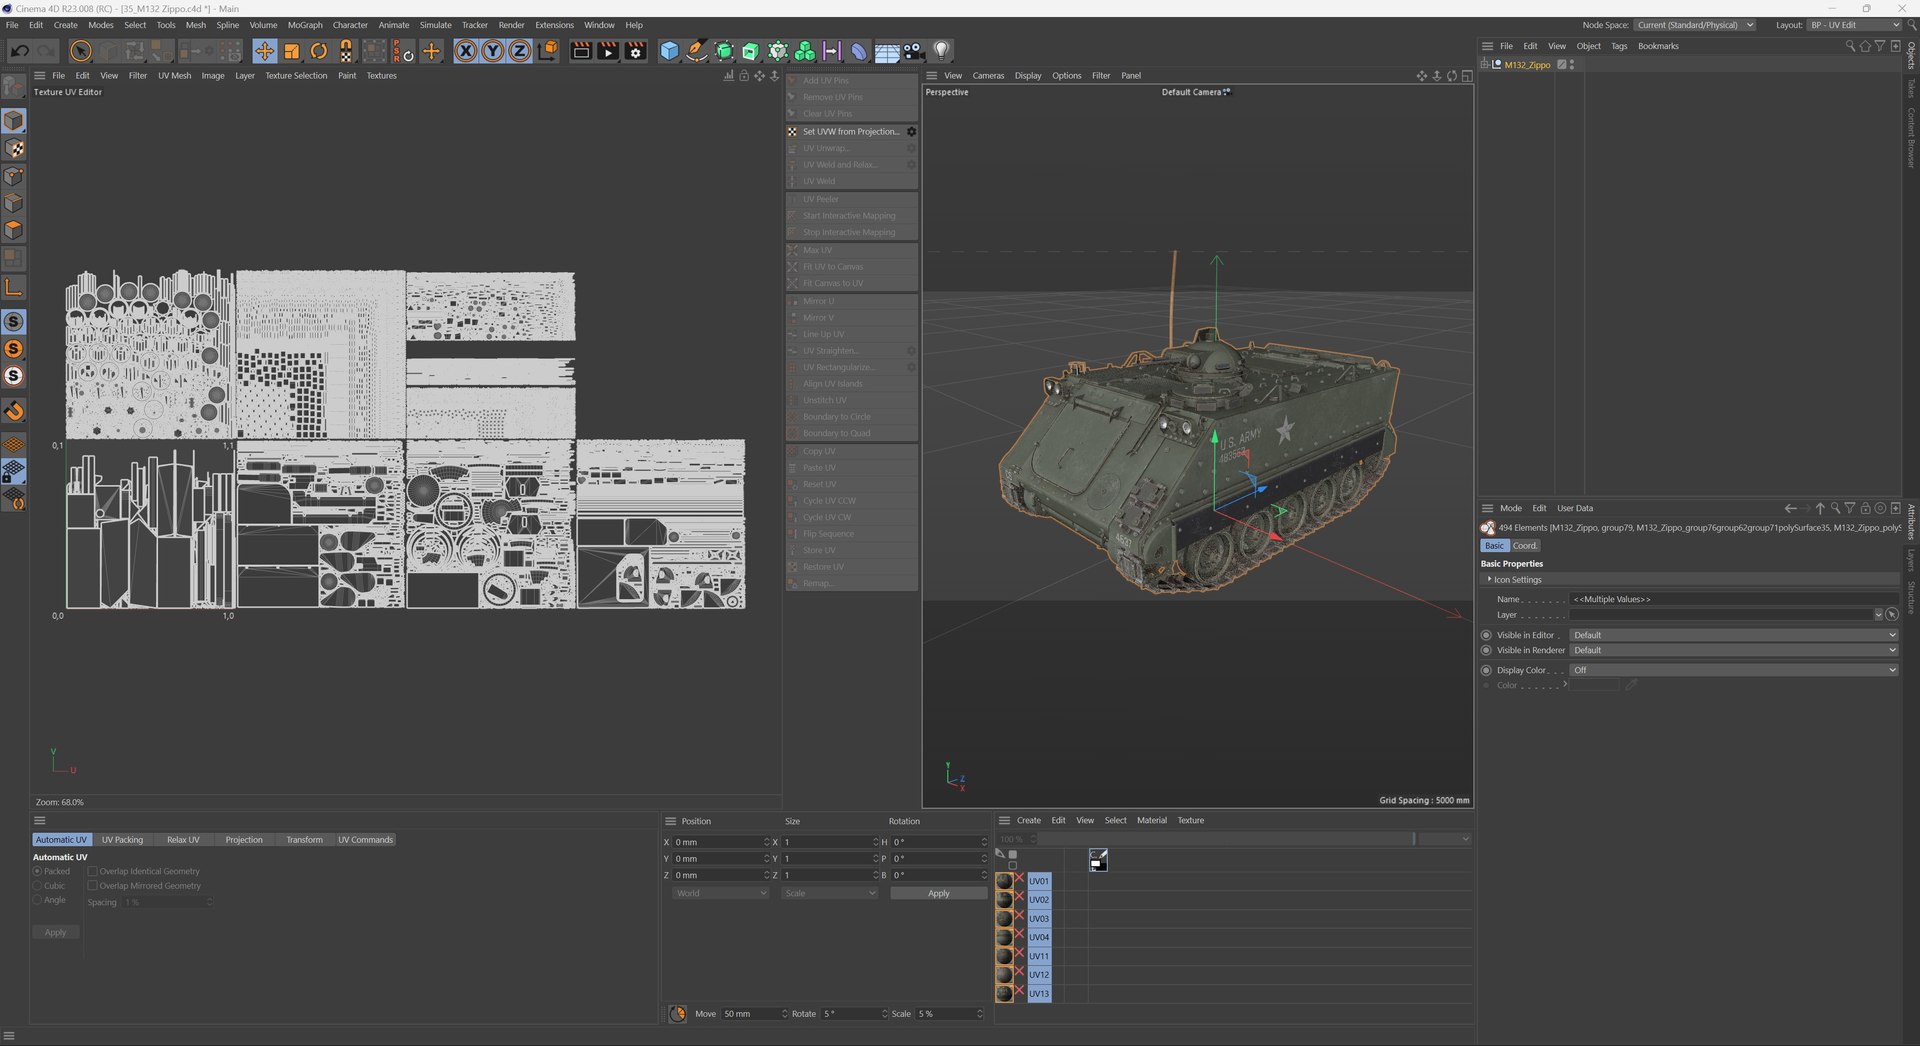
Task: Open the Layout dropdown
Action: [x=1855, y=25]
